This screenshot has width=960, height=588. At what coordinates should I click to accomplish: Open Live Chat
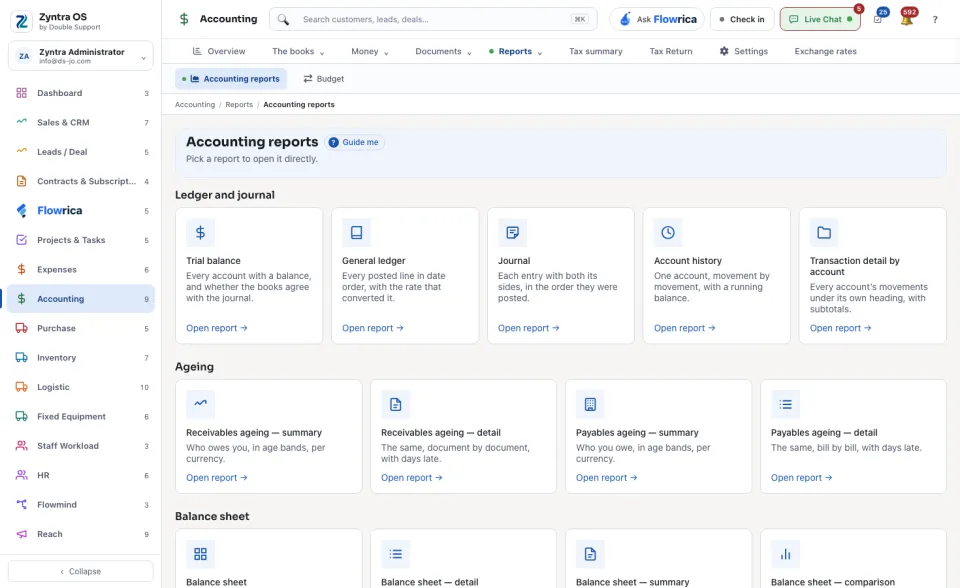820,20
